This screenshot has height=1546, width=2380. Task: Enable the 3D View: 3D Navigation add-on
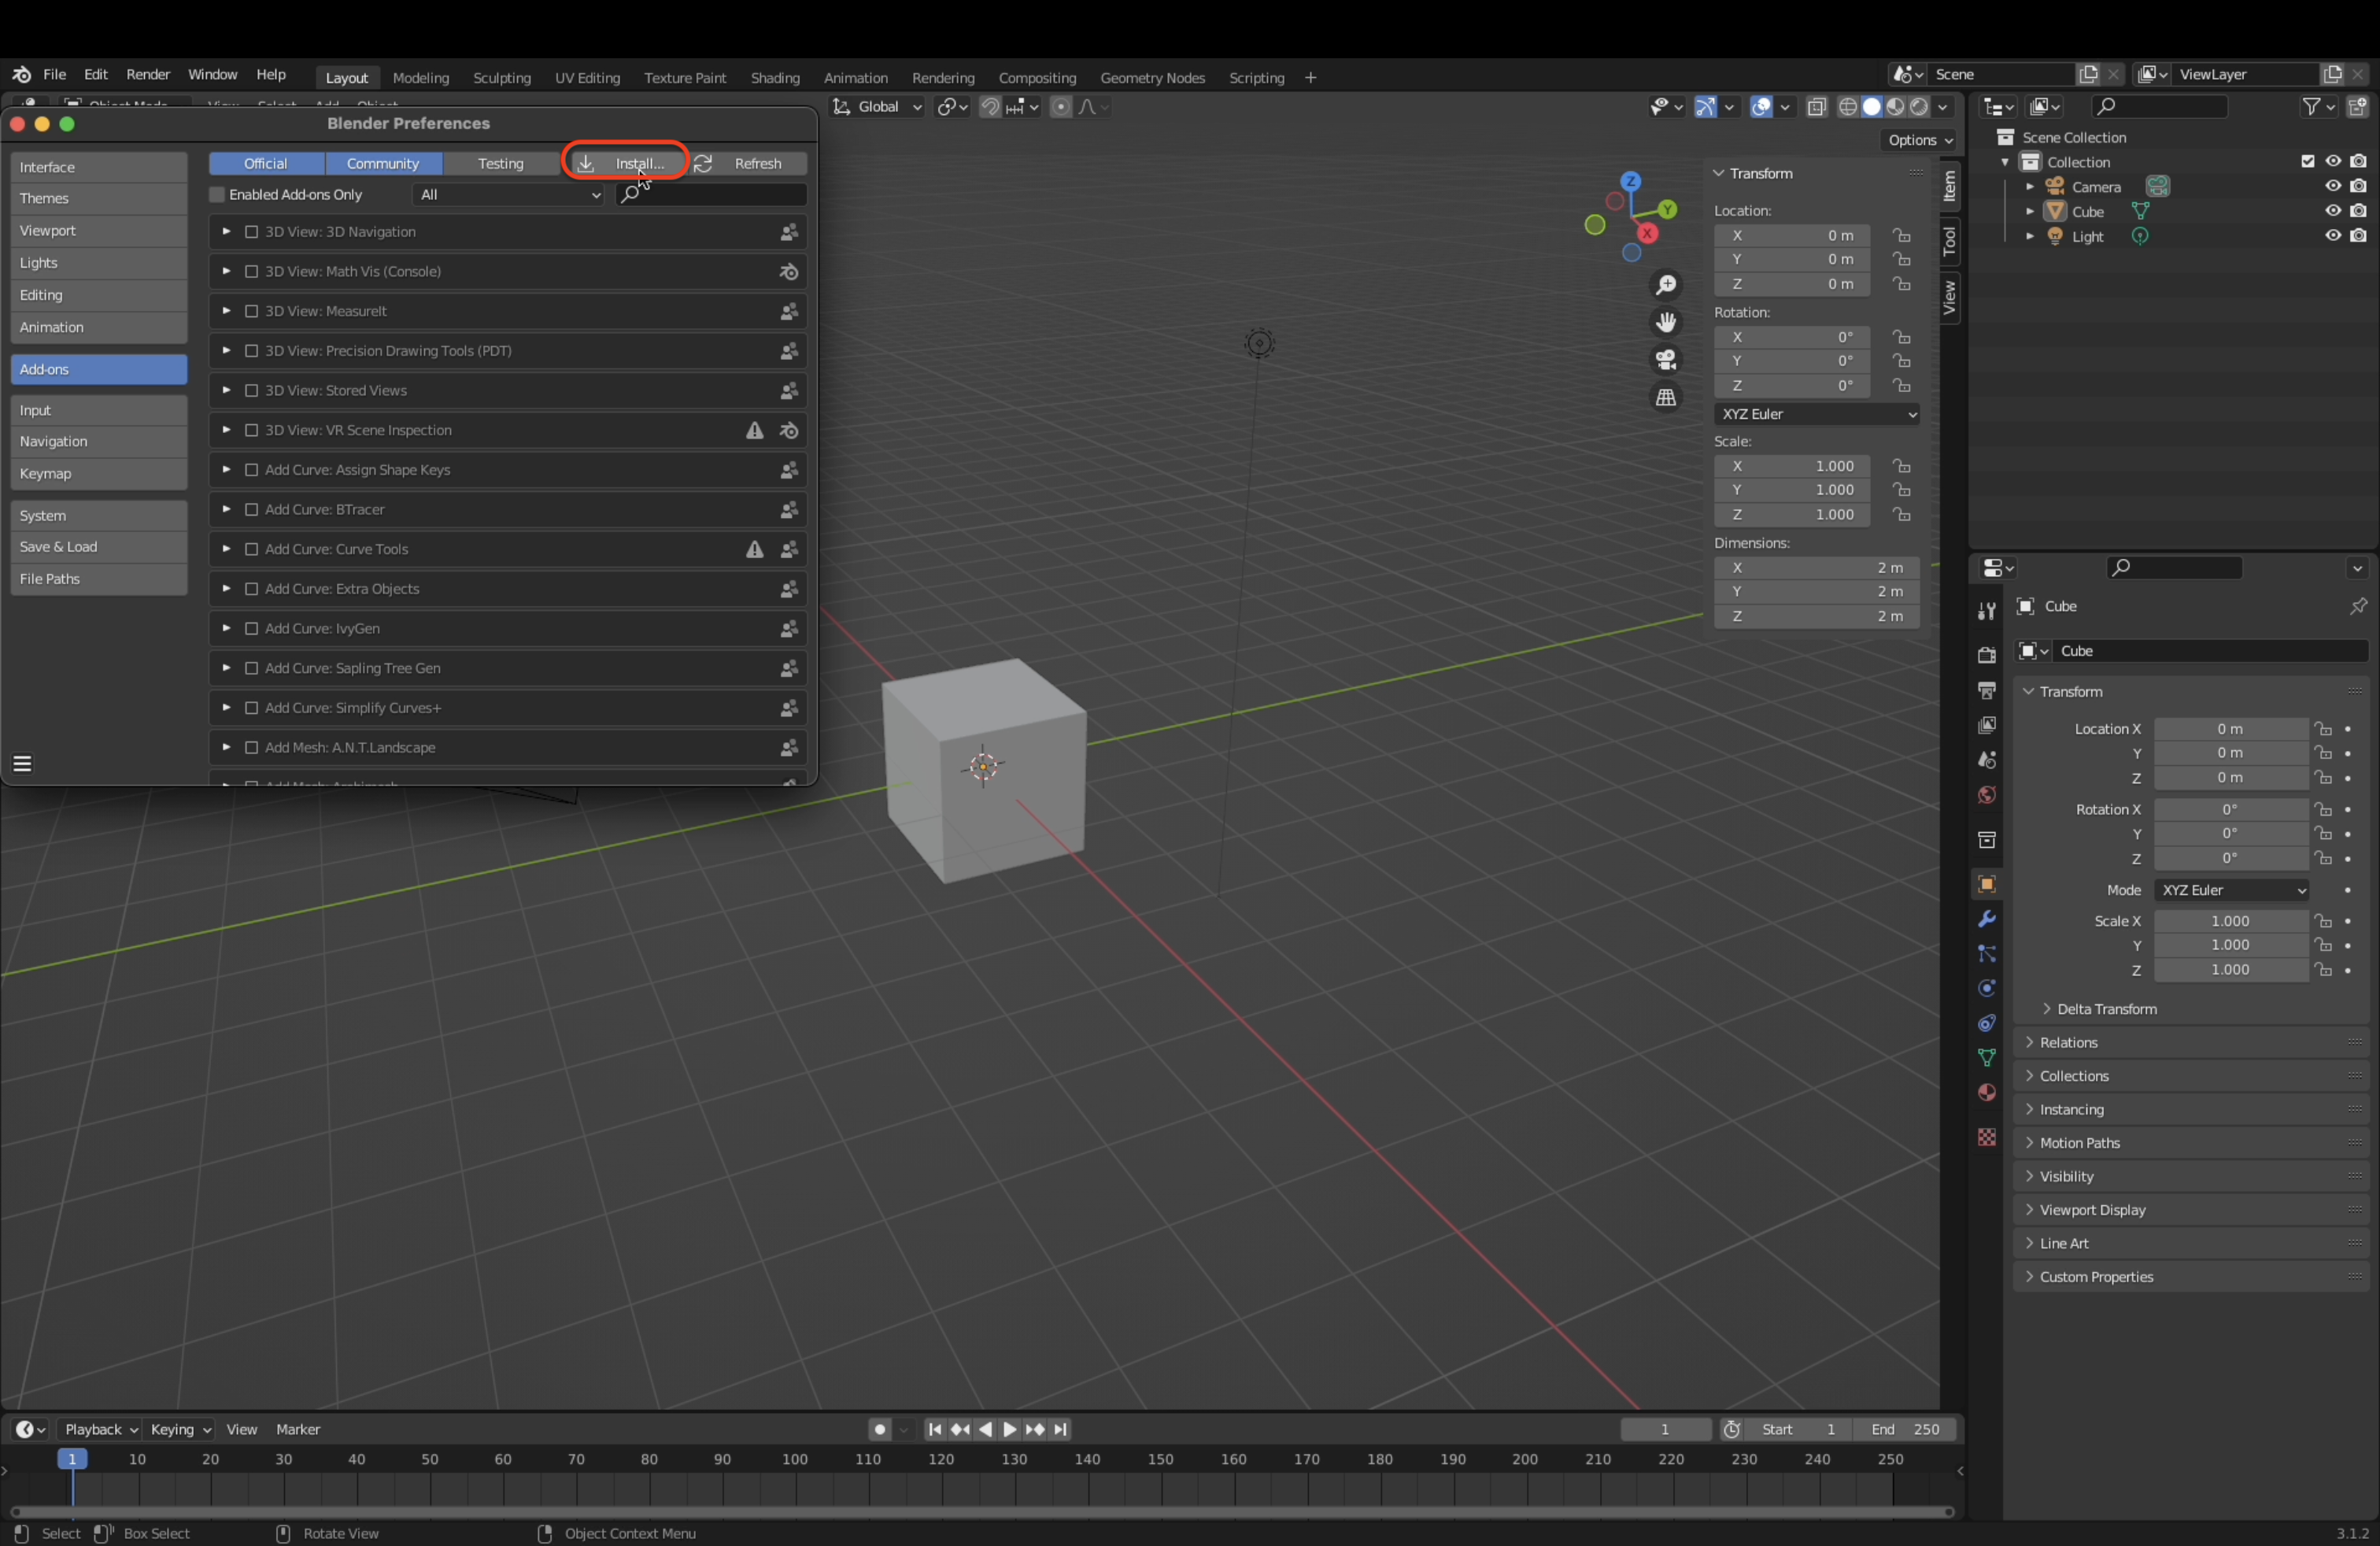[x=252, y=232]
